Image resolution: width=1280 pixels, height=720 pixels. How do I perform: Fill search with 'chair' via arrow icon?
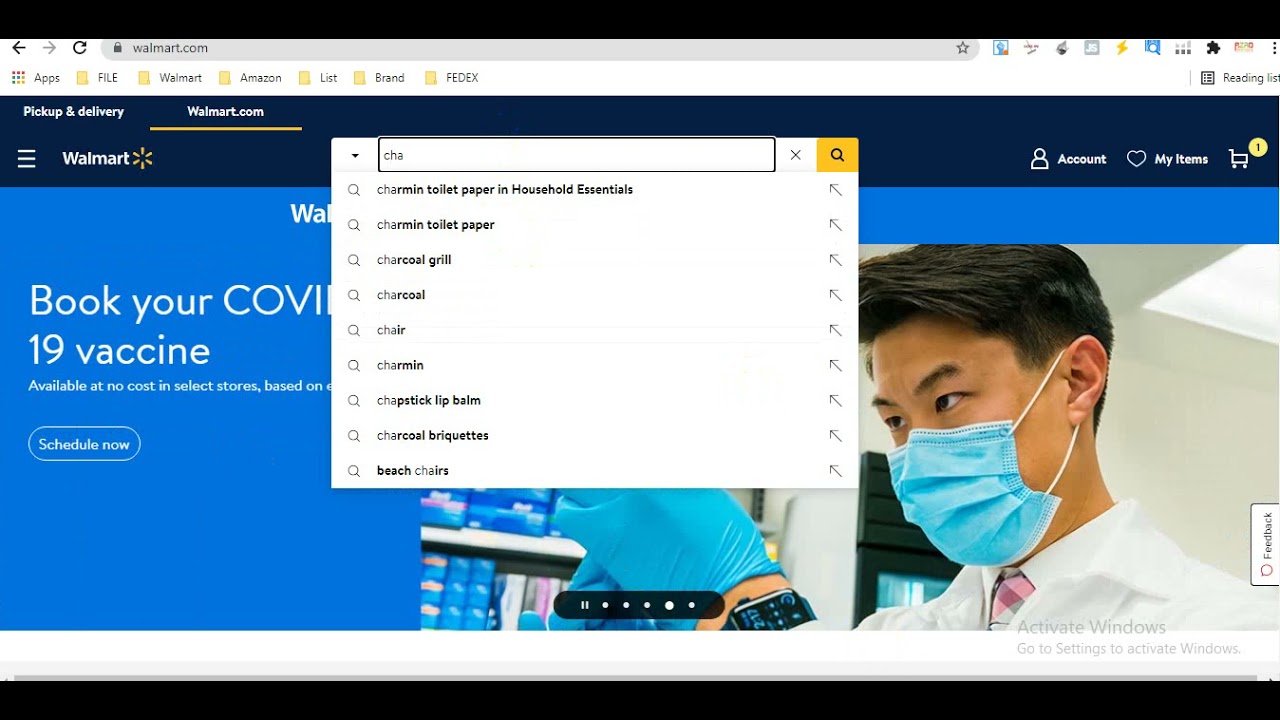pos(835,330)
